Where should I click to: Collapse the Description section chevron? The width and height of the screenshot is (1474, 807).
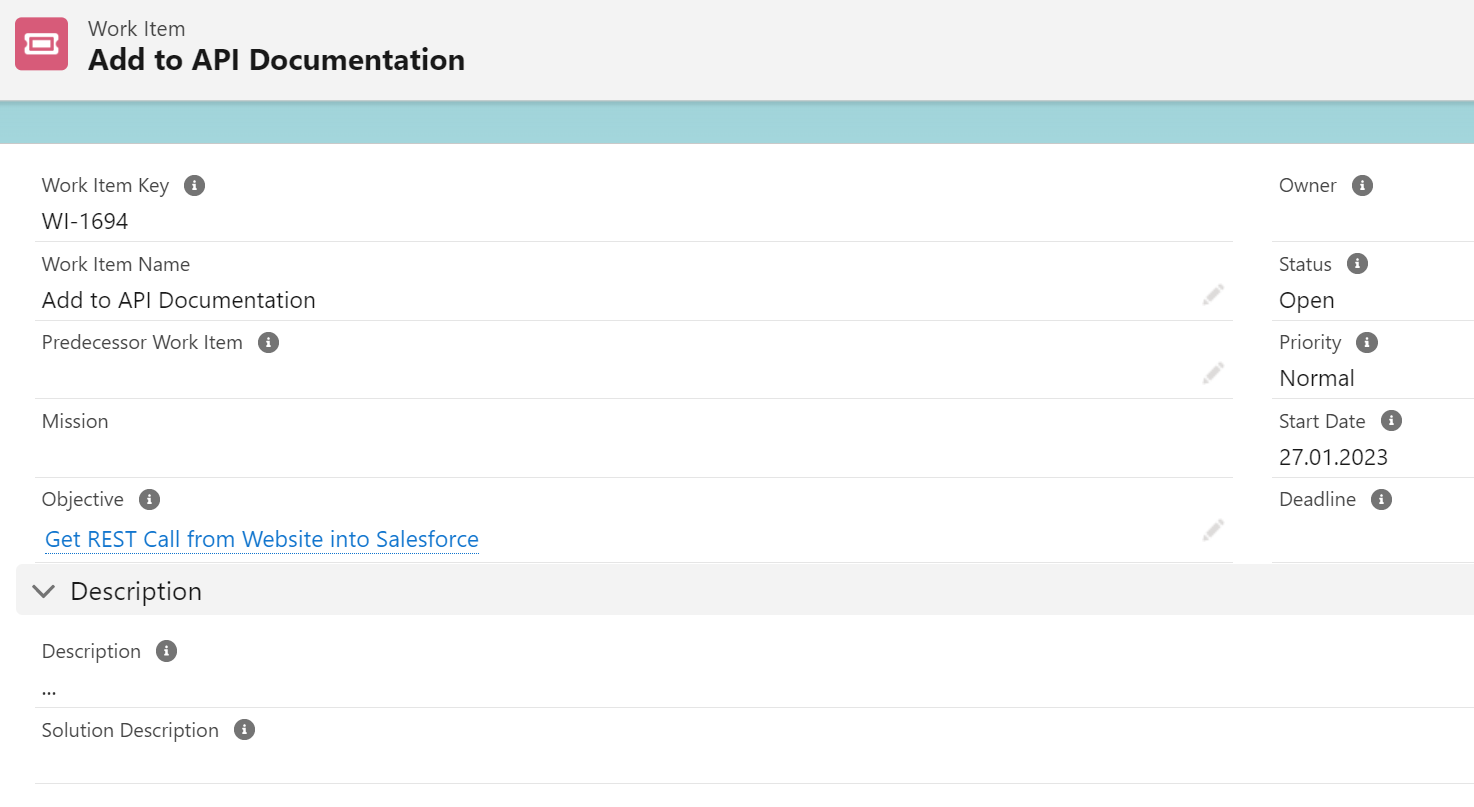click(43, 591)
